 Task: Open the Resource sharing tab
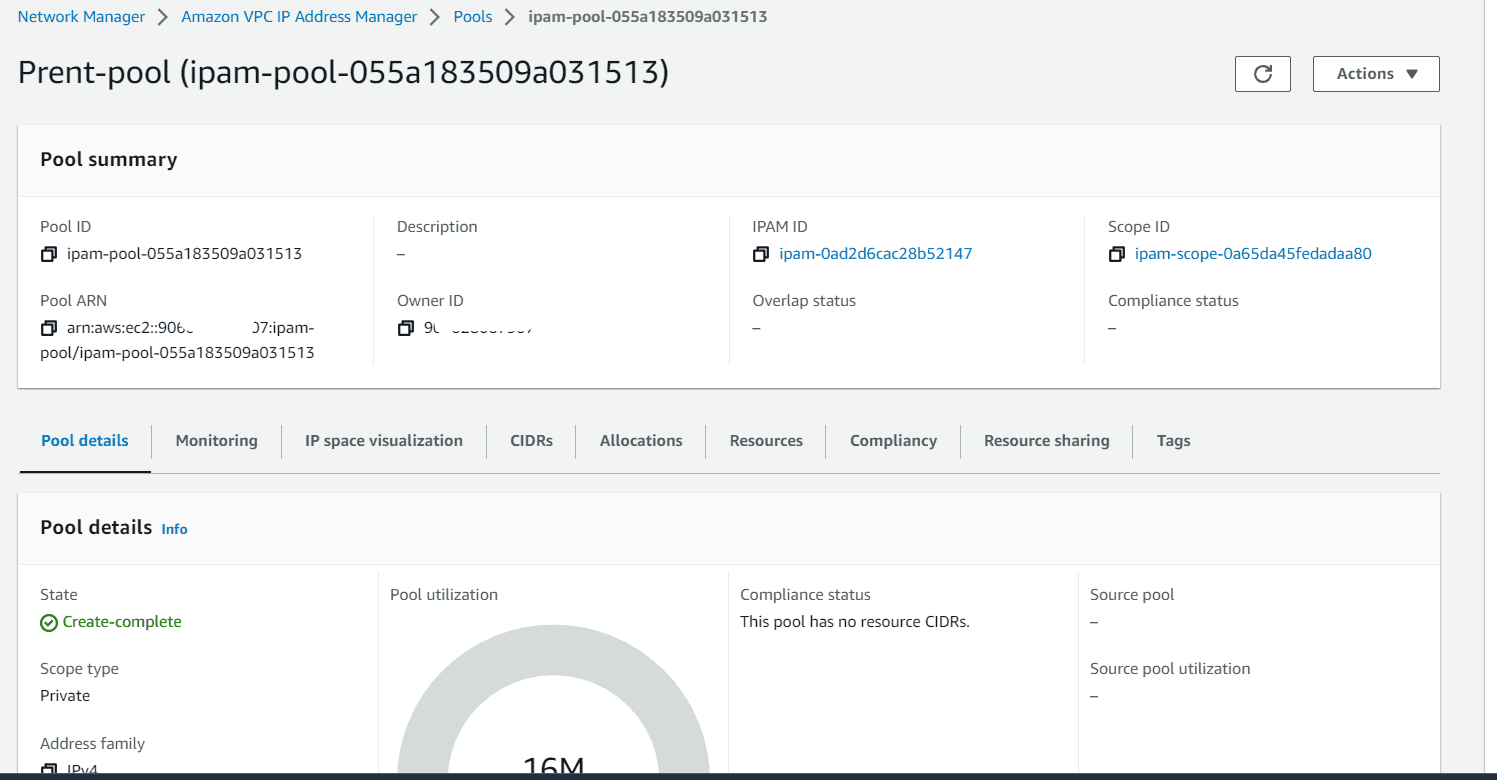point(1046,441)
